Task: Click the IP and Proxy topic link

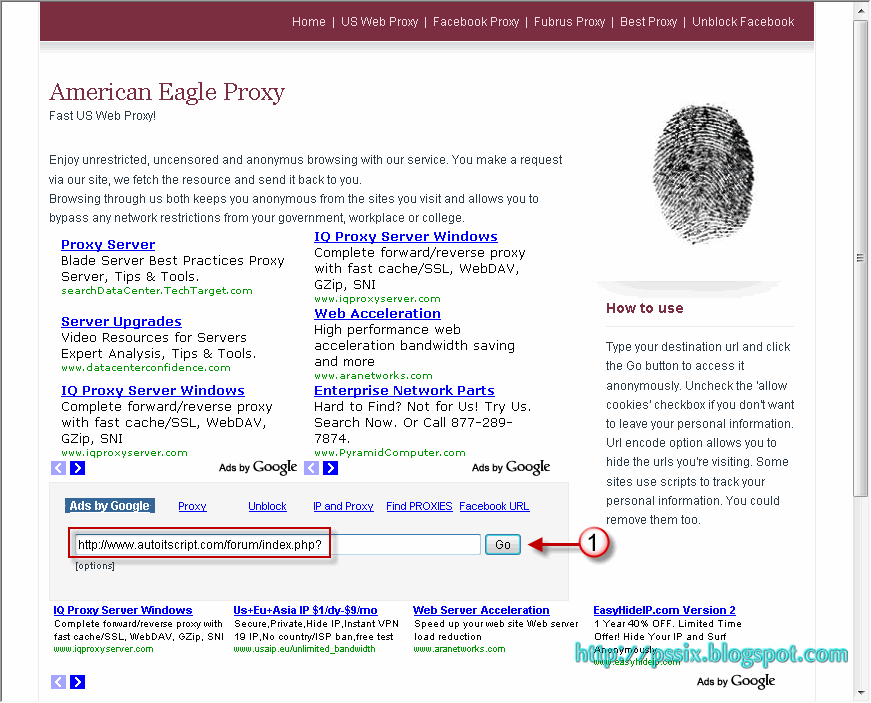Action: 343,506
